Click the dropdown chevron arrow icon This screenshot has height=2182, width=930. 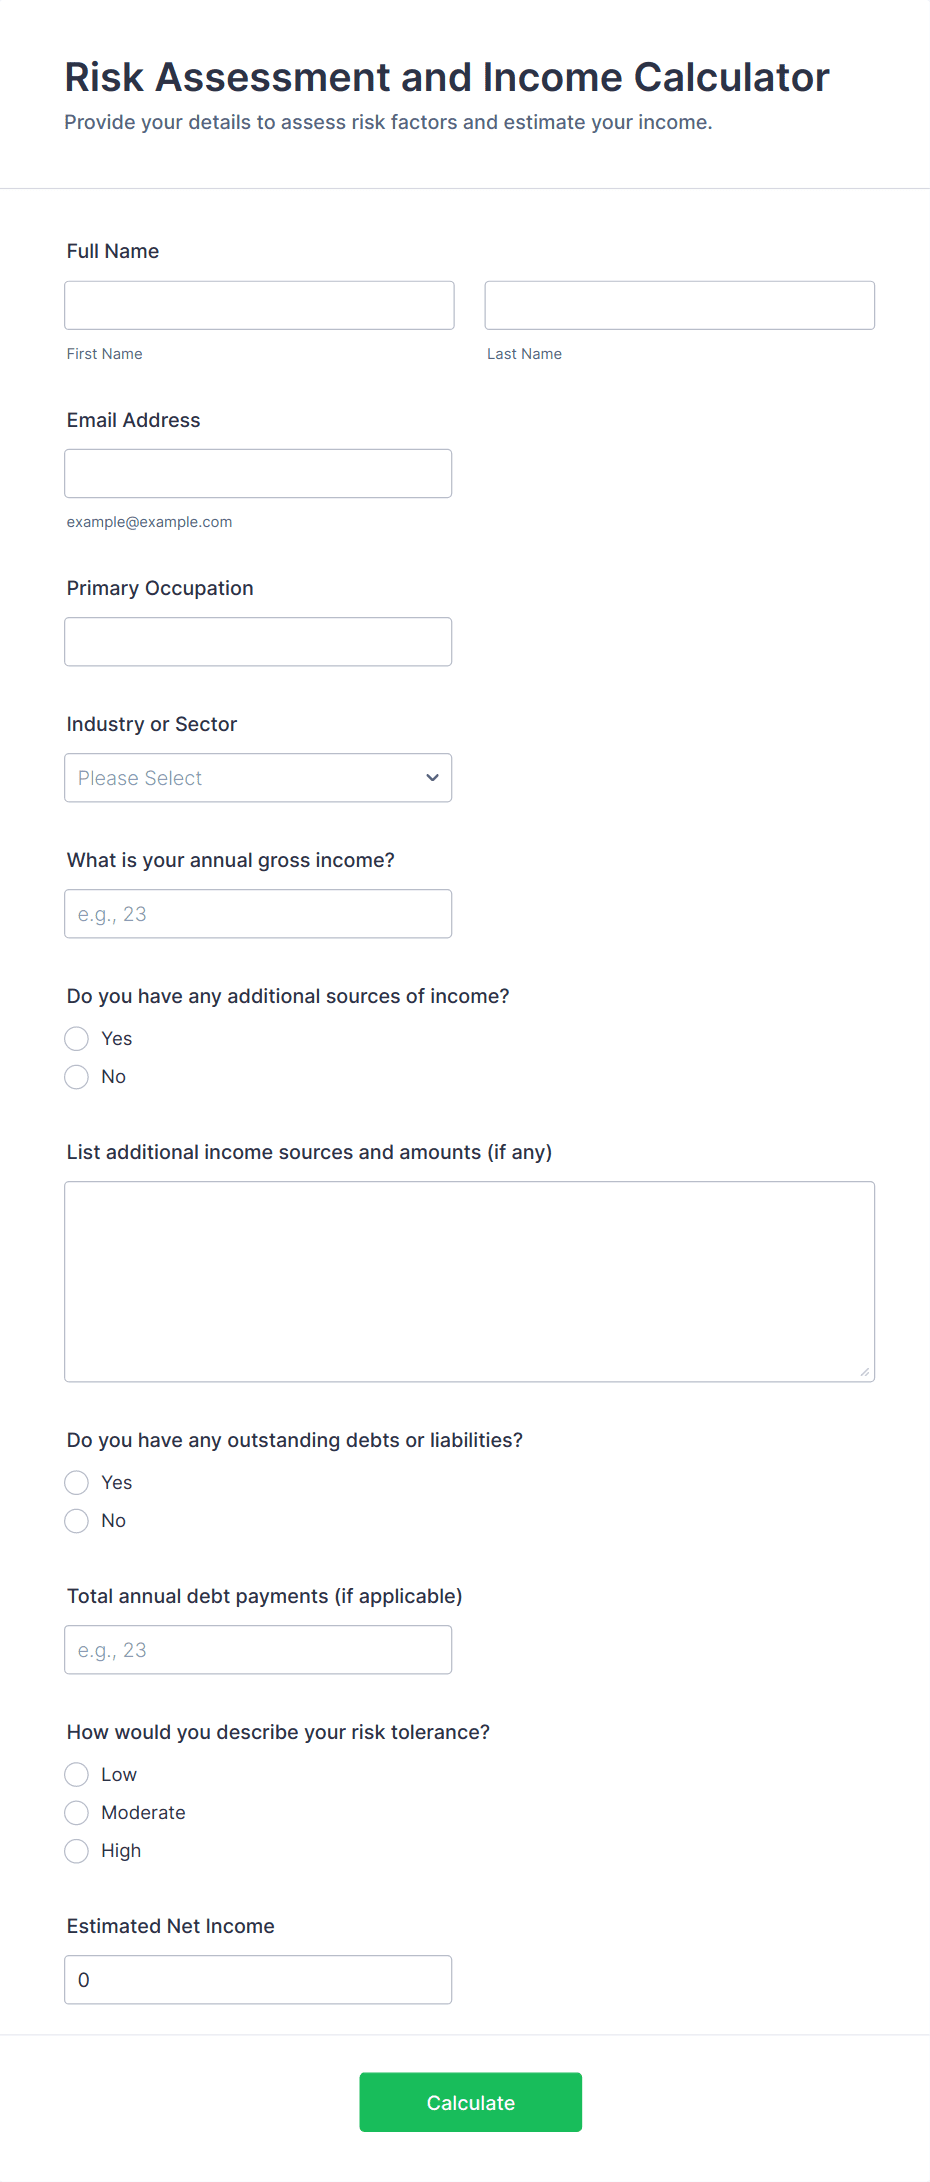[432, 777]
